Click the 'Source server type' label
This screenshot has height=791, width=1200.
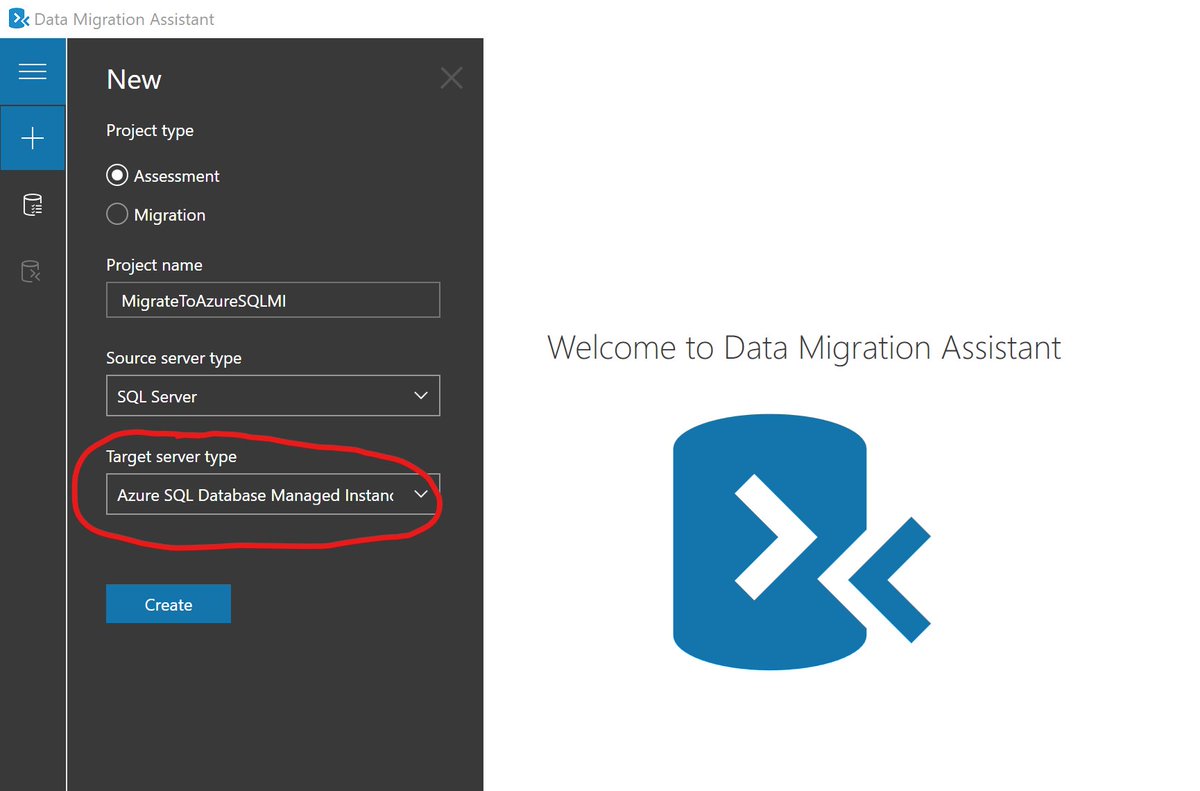(174, 358)
